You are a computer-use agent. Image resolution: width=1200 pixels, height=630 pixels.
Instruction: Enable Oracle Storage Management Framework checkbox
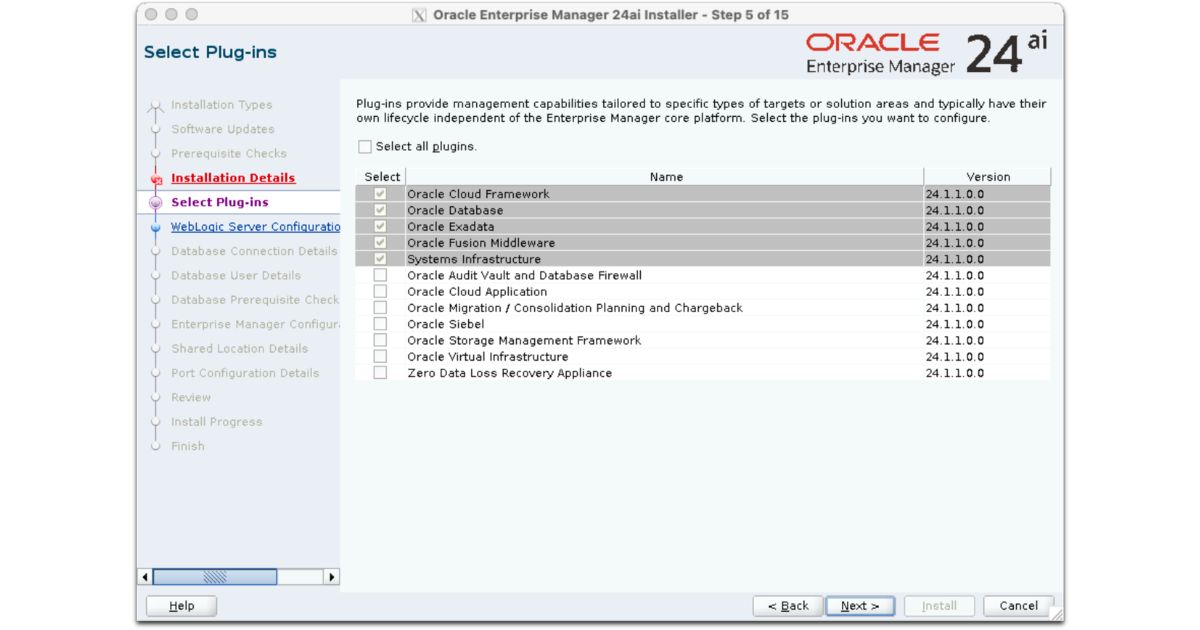click(380, 340)
